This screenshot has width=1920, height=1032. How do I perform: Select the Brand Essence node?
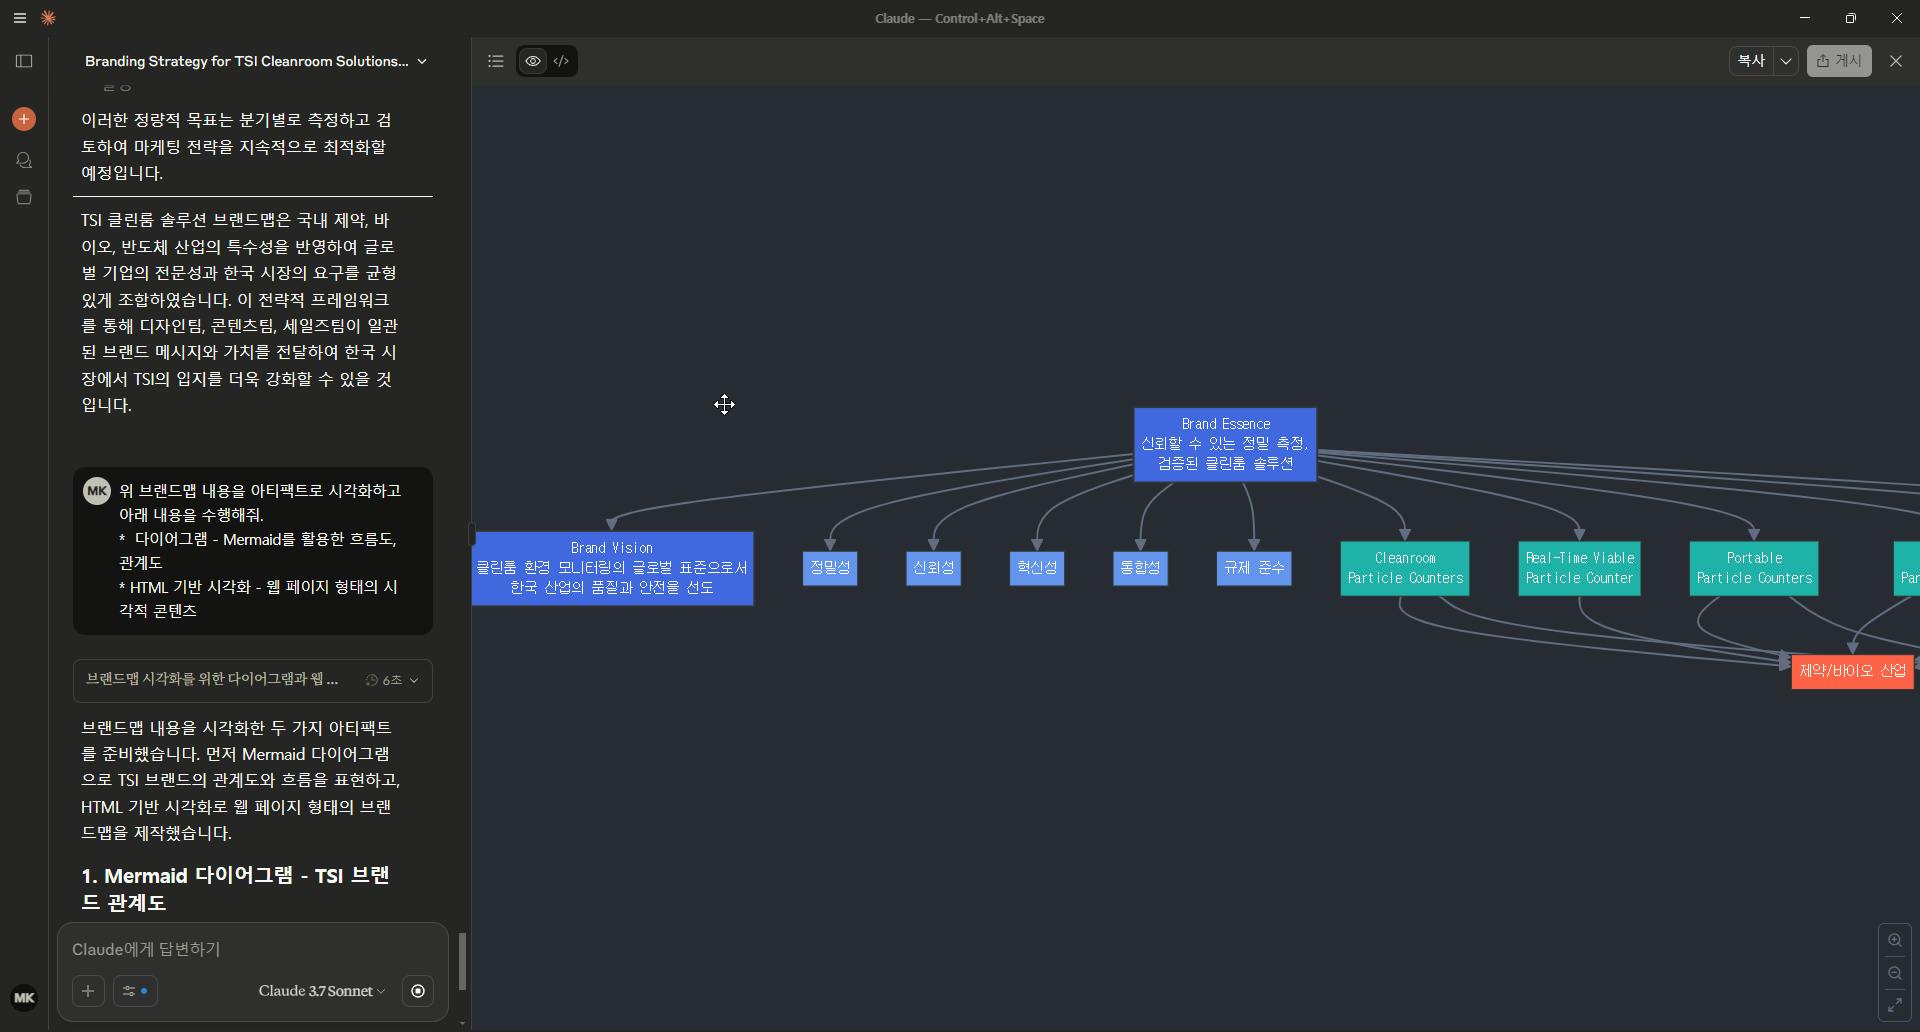tap(1225, 444)
